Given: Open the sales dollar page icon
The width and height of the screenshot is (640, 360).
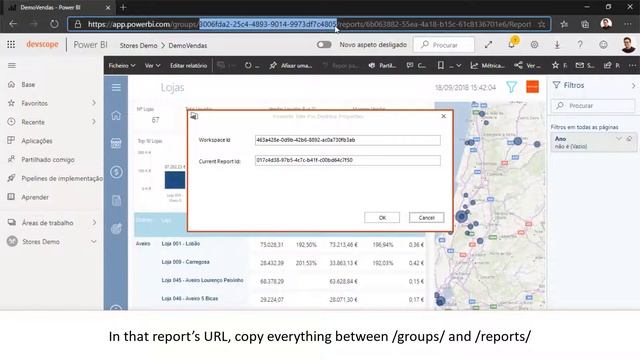Looking at the screenshot, I should (116, 172).
